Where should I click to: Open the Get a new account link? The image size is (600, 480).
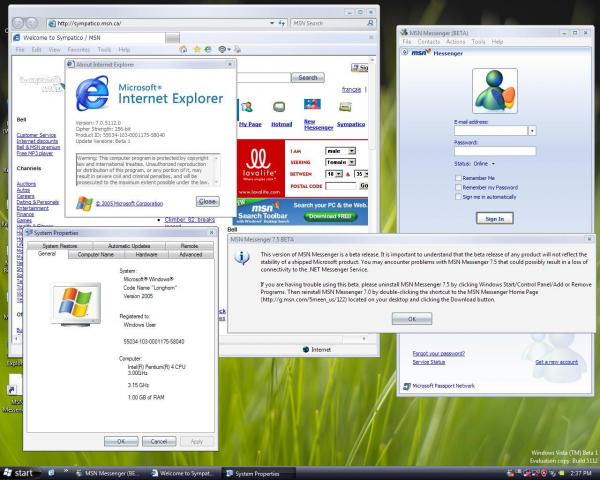point(556,362)
